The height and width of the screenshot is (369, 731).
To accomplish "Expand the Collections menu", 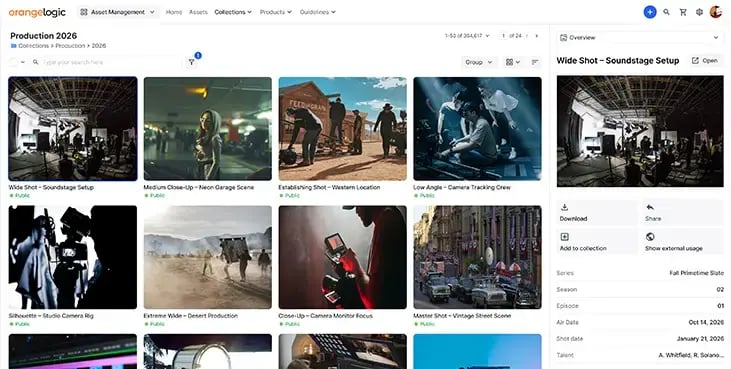I will 233,12.
